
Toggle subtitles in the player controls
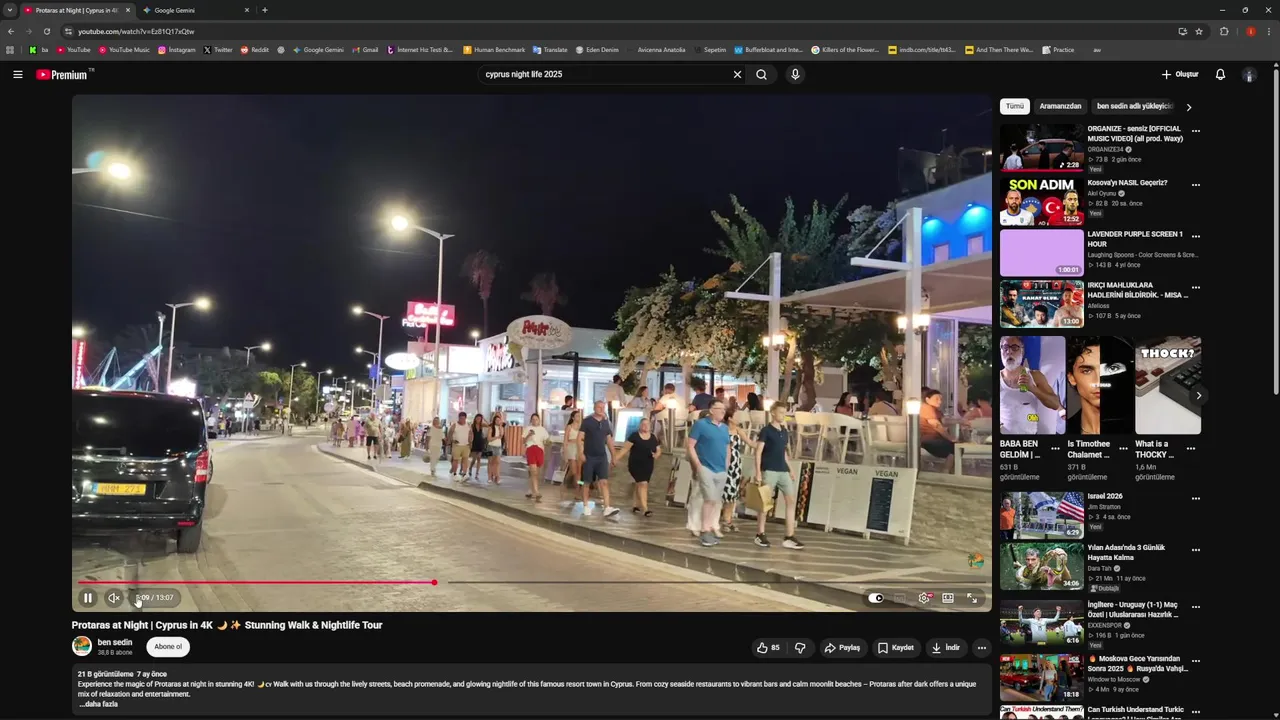pyautogui.click(x=900, y=598)
